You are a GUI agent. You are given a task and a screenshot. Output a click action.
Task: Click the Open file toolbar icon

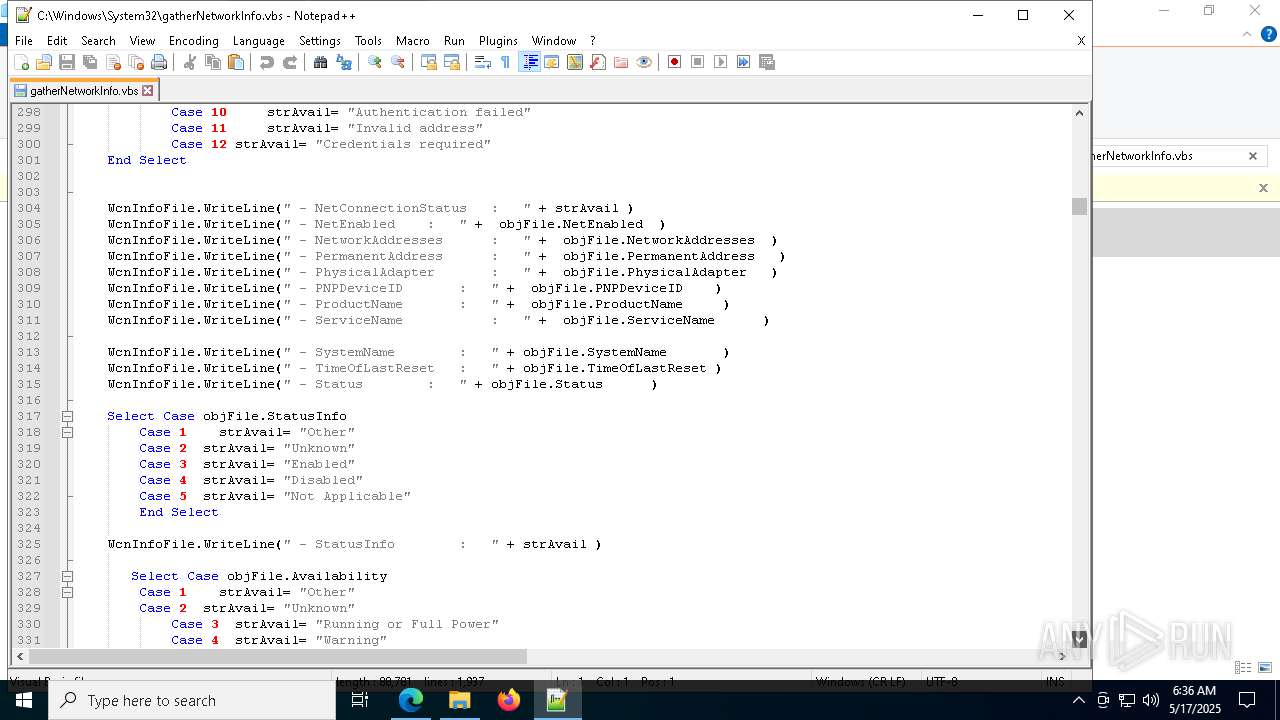pos(44,62)
